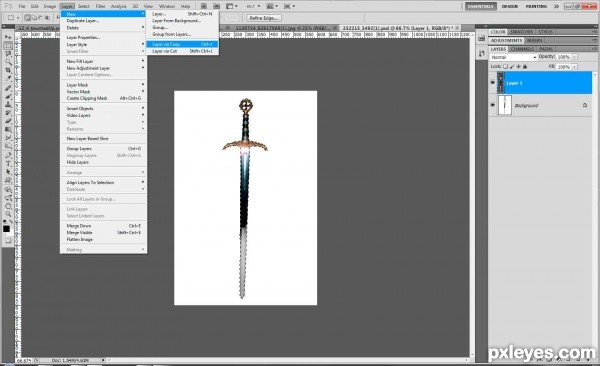Select the Clone Stamp tool
Viewport: 600px width, 366px height.
[8, 105]
